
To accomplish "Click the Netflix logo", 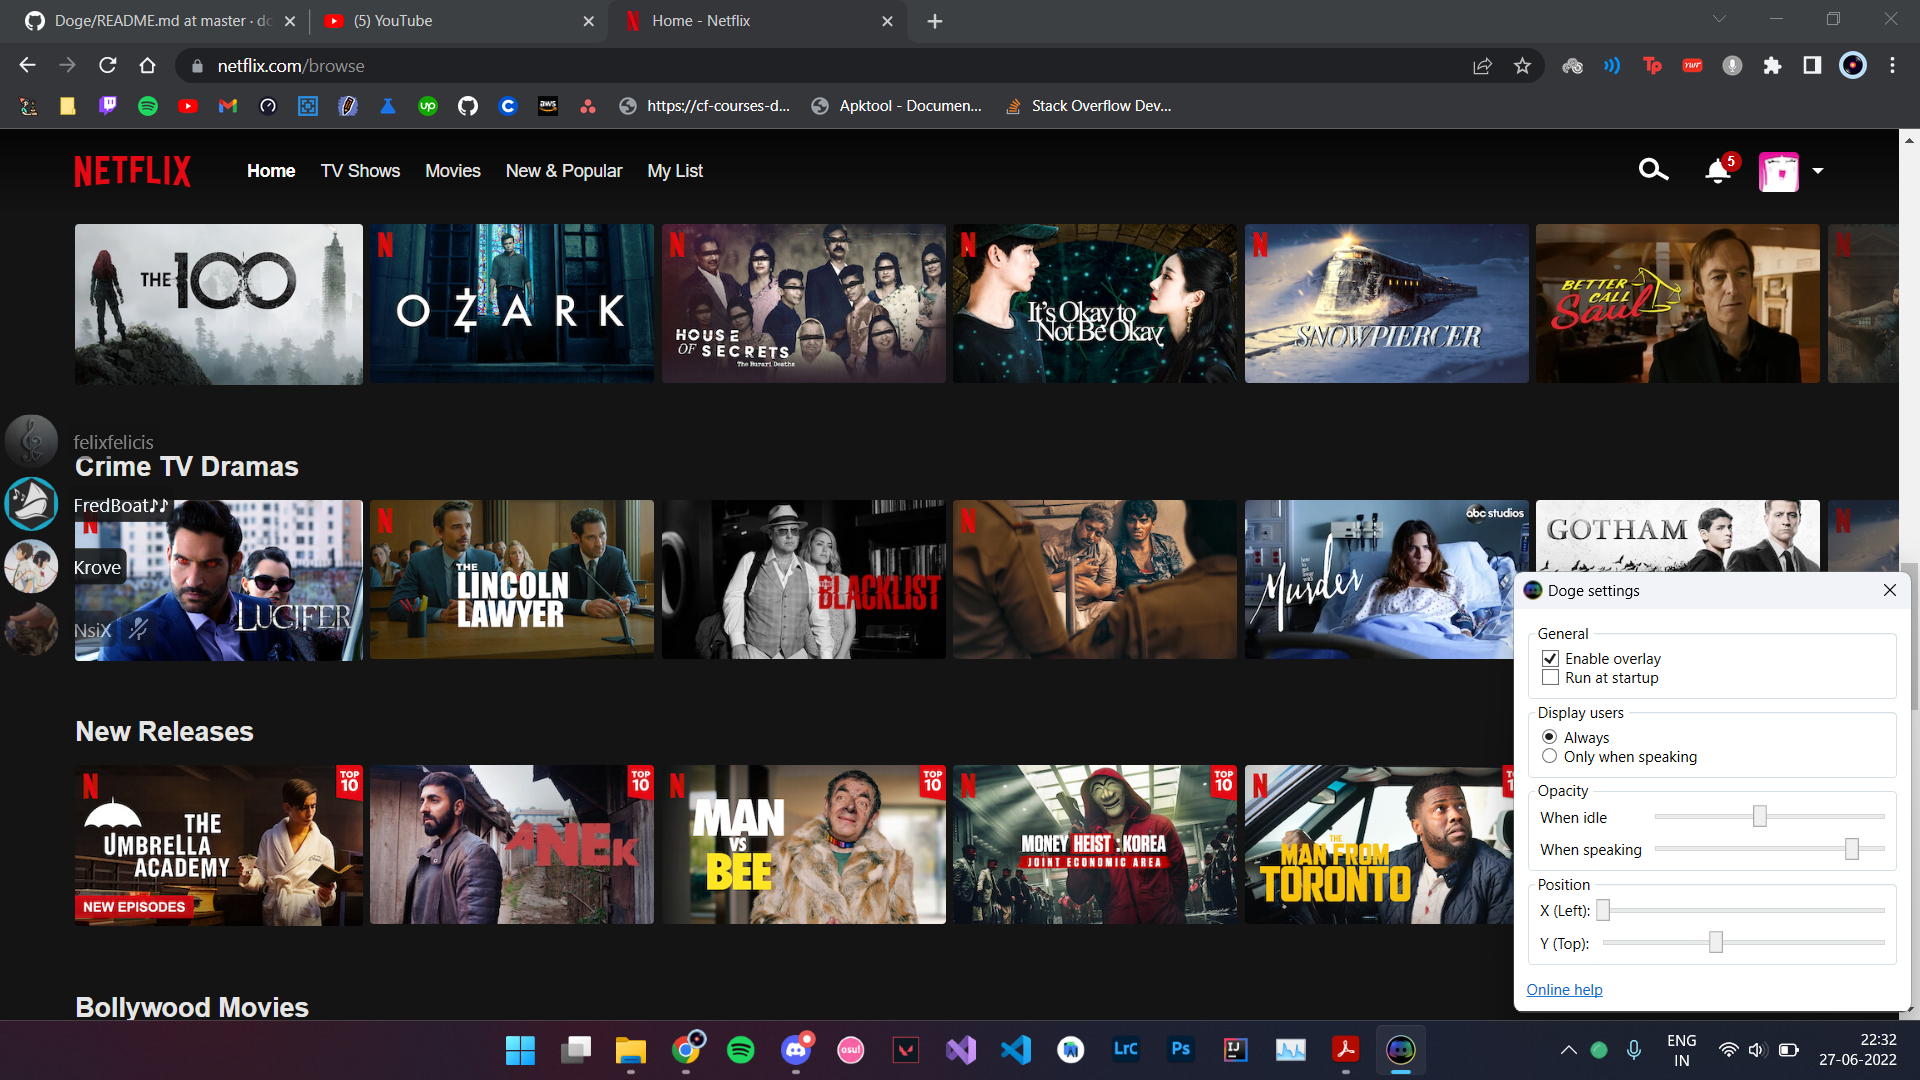I will pyautogui.click(x=132, y=171).
